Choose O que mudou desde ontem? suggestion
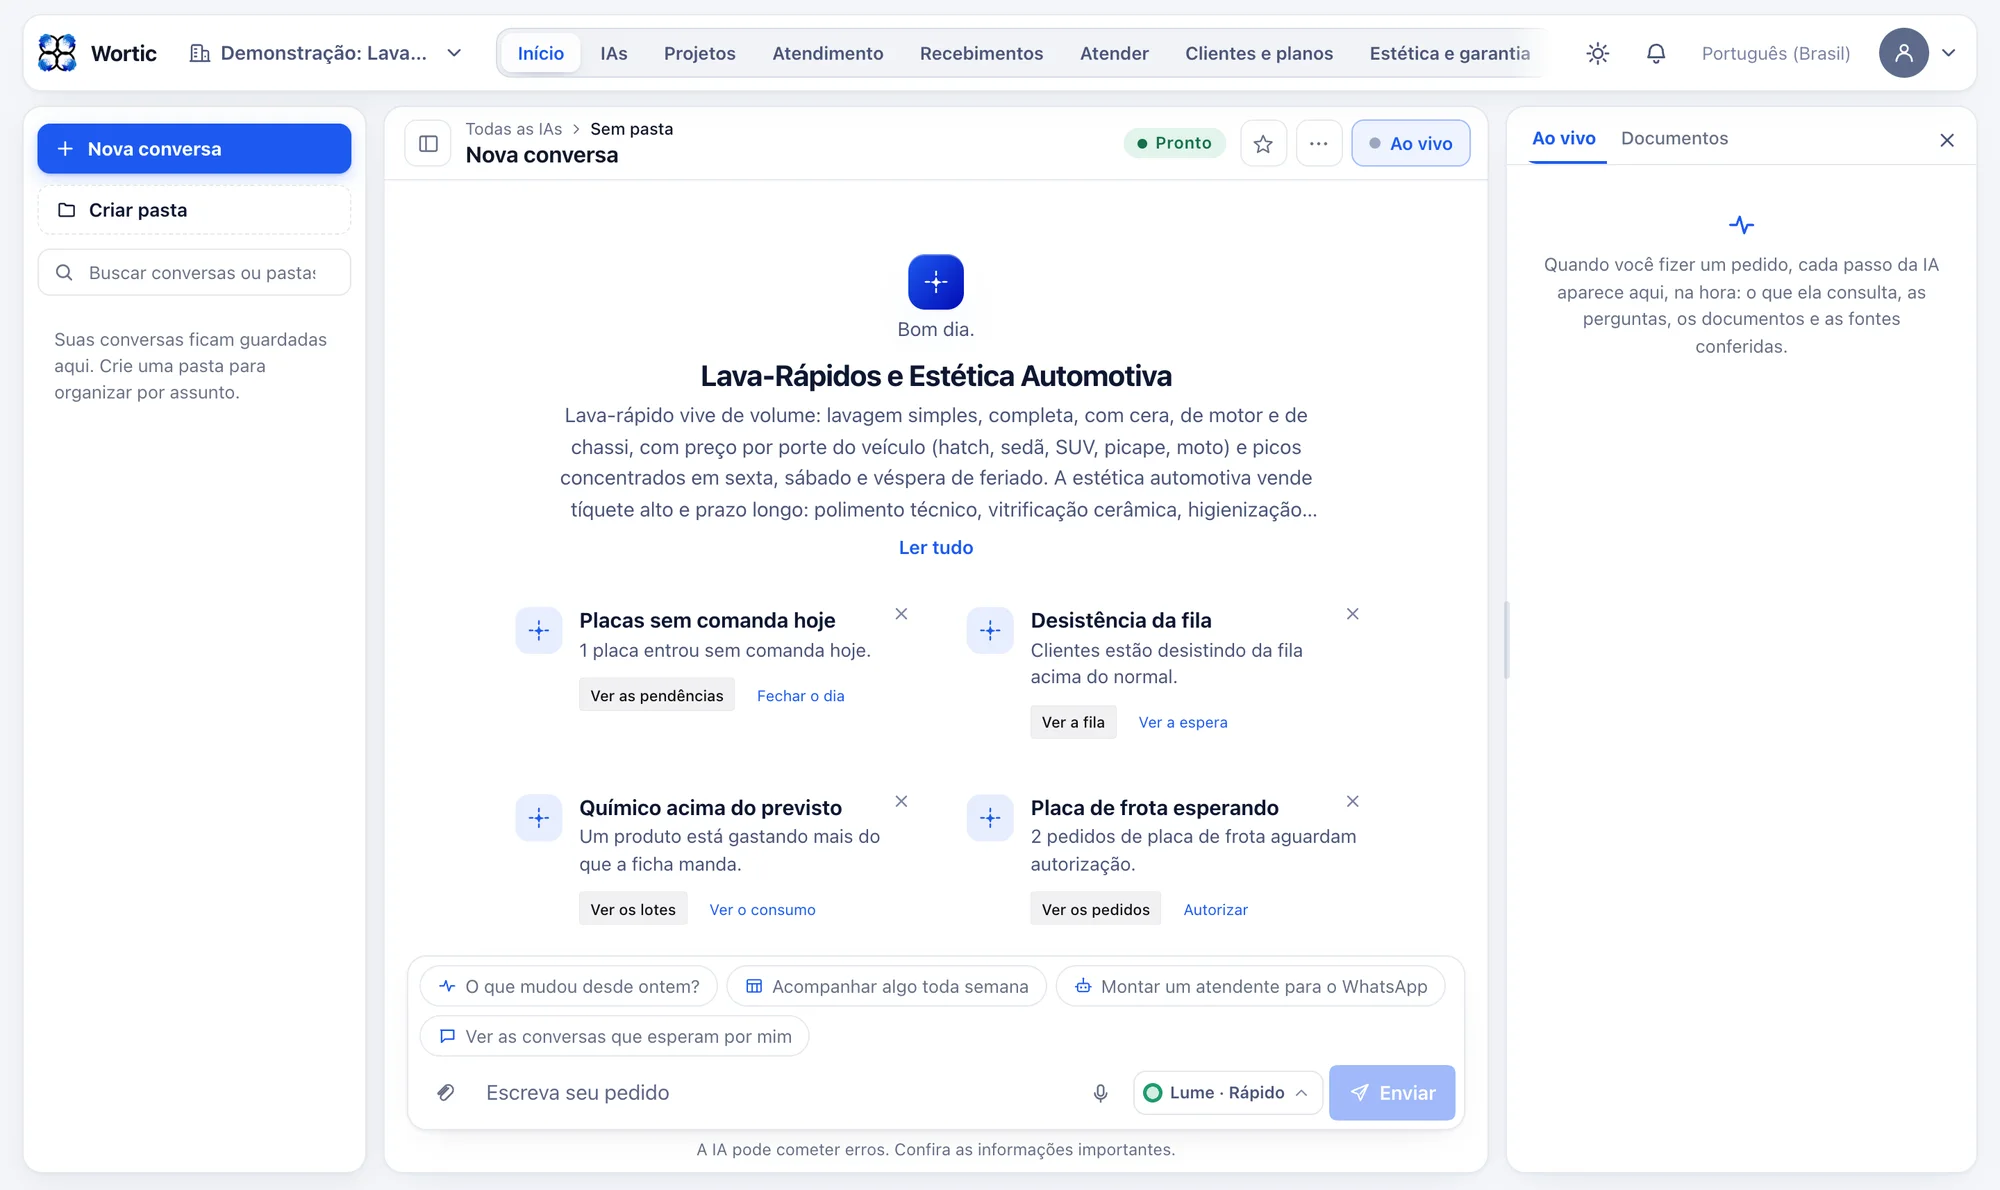 (568, 986)
